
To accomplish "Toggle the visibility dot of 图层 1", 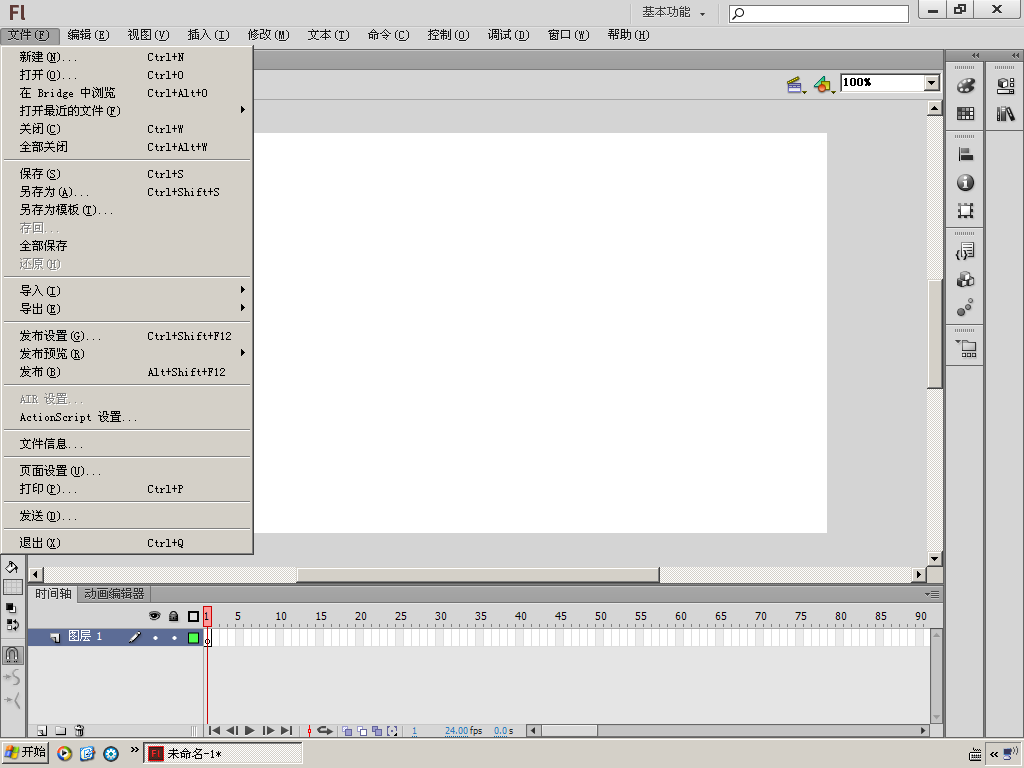I will tap(155, 637).
